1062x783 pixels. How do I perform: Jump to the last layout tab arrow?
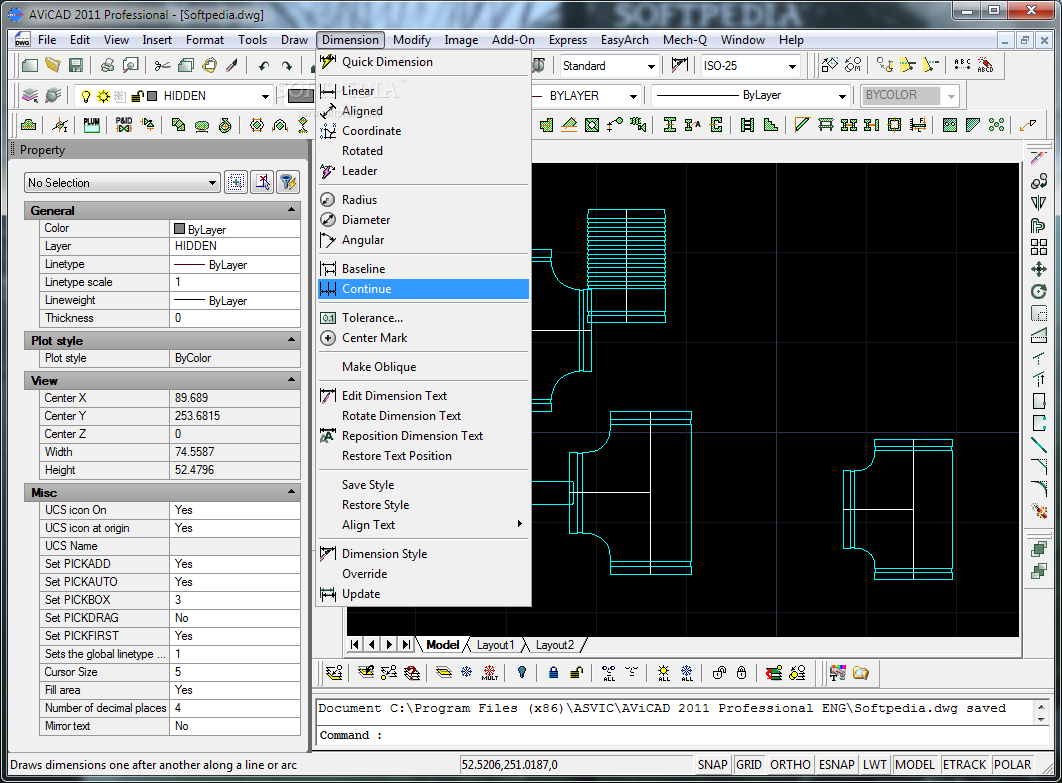point(406,644)
